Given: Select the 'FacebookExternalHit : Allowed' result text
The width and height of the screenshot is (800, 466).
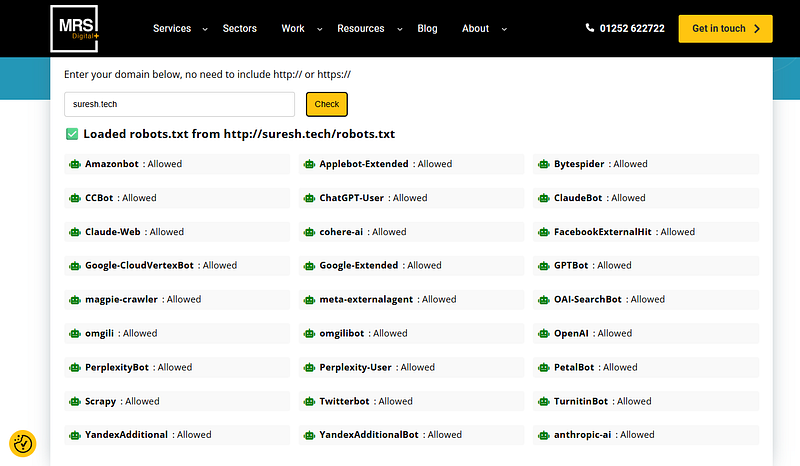Looking at the screenshot, I should point(624,232).
